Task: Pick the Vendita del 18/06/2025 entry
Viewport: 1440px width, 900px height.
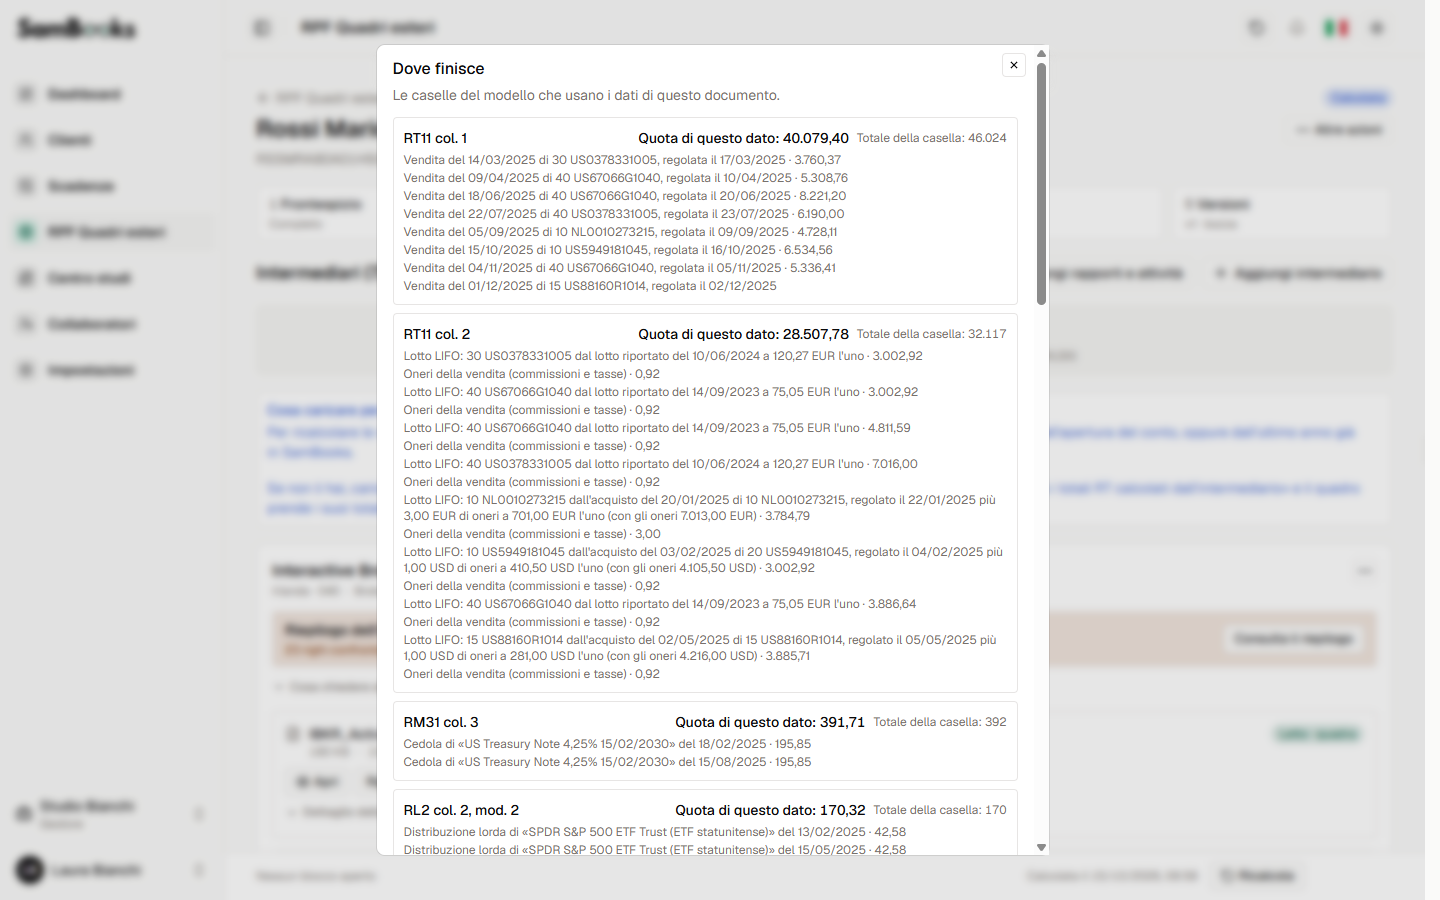Action: point(625,196)
